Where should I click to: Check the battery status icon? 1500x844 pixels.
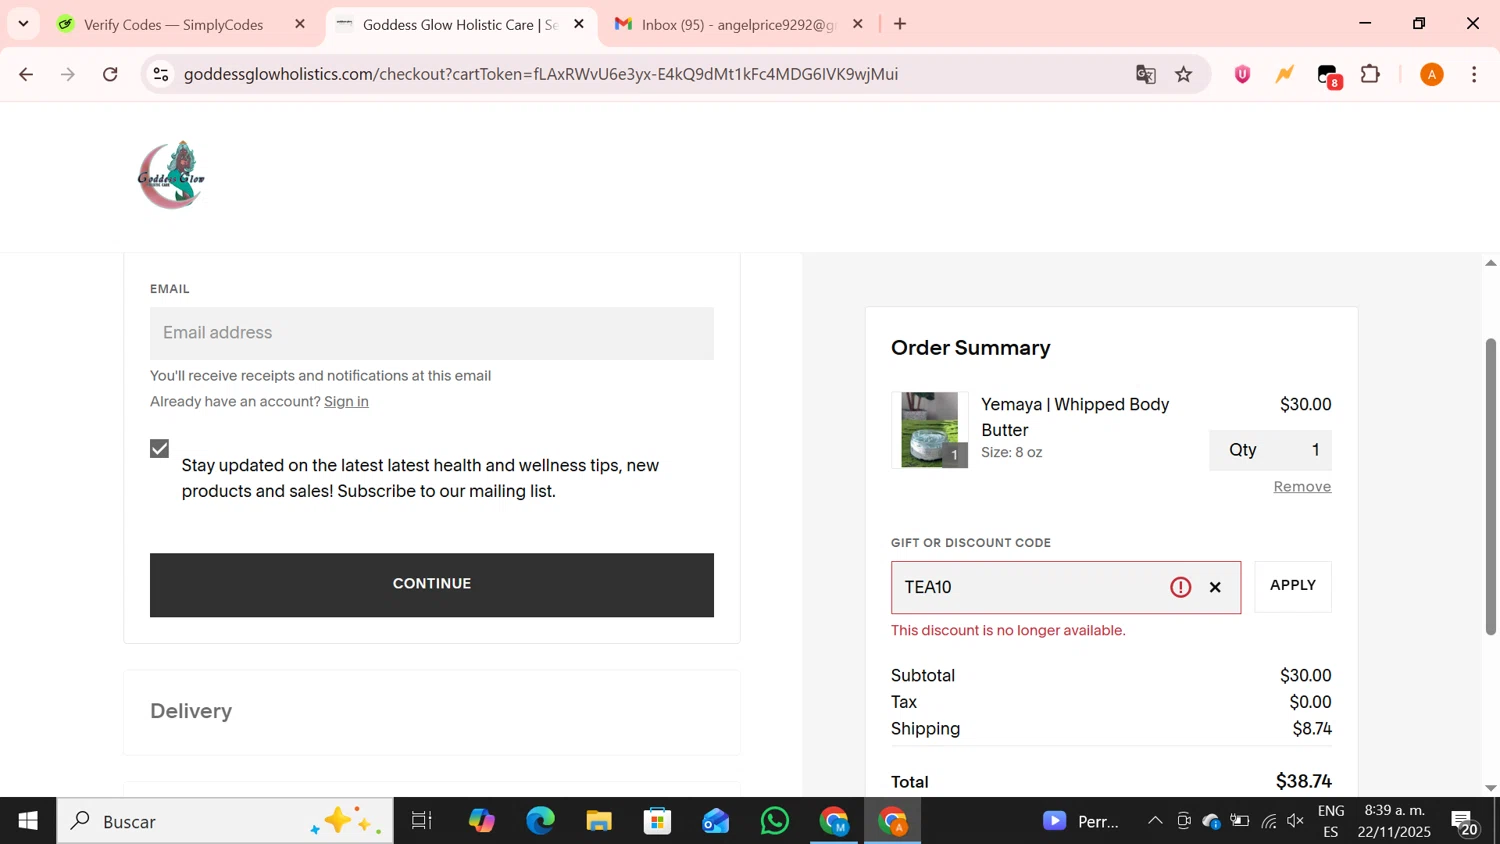[x=1240, y=821]
